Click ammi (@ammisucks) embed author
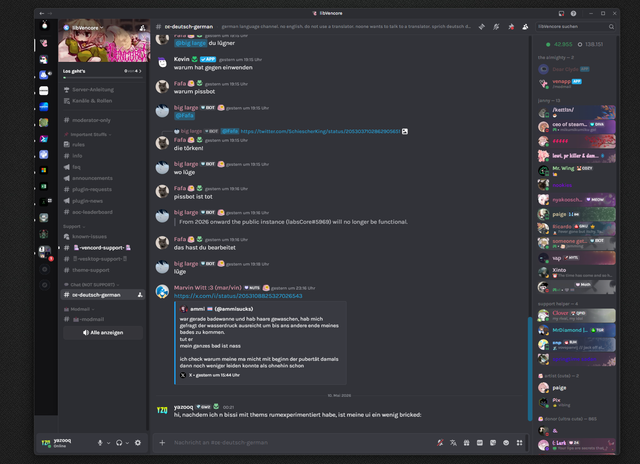 pyautogui.click(x=222, y=309)
